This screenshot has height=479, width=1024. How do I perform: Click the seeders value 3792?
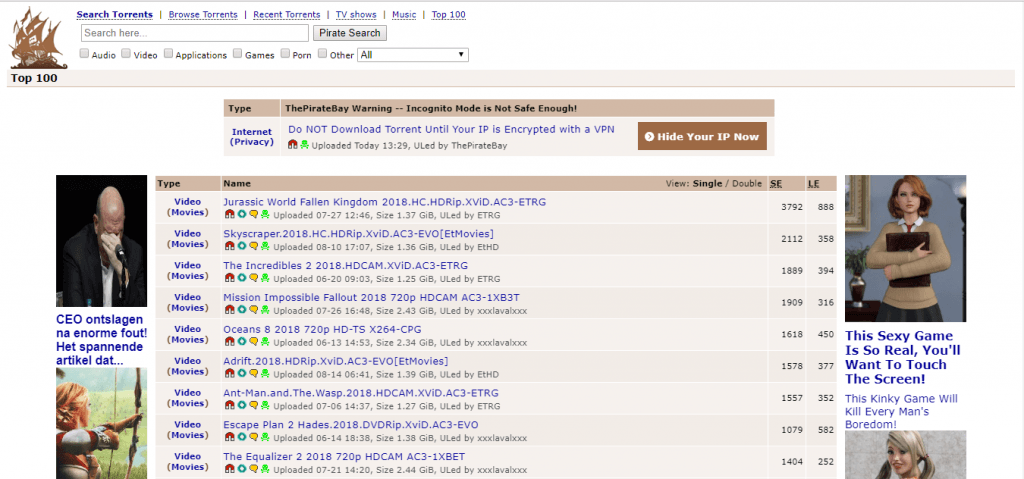pos(792,207)
